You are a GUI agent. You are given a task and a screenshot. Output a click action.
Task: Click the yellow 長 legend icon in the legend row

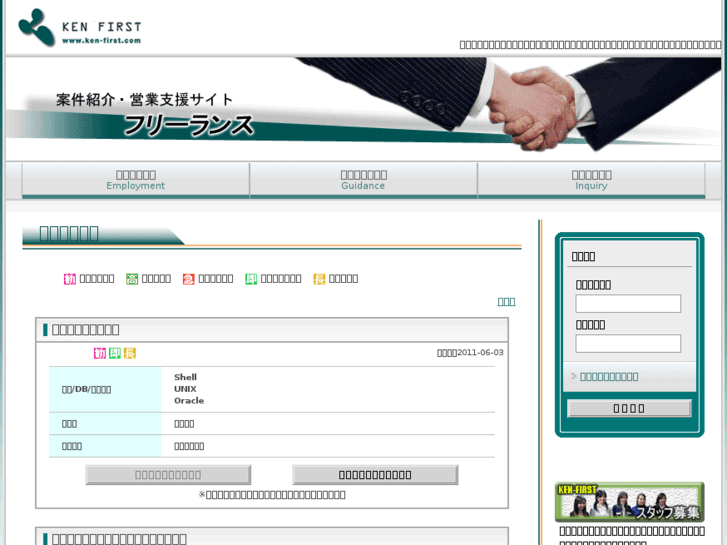coord(319,279)
